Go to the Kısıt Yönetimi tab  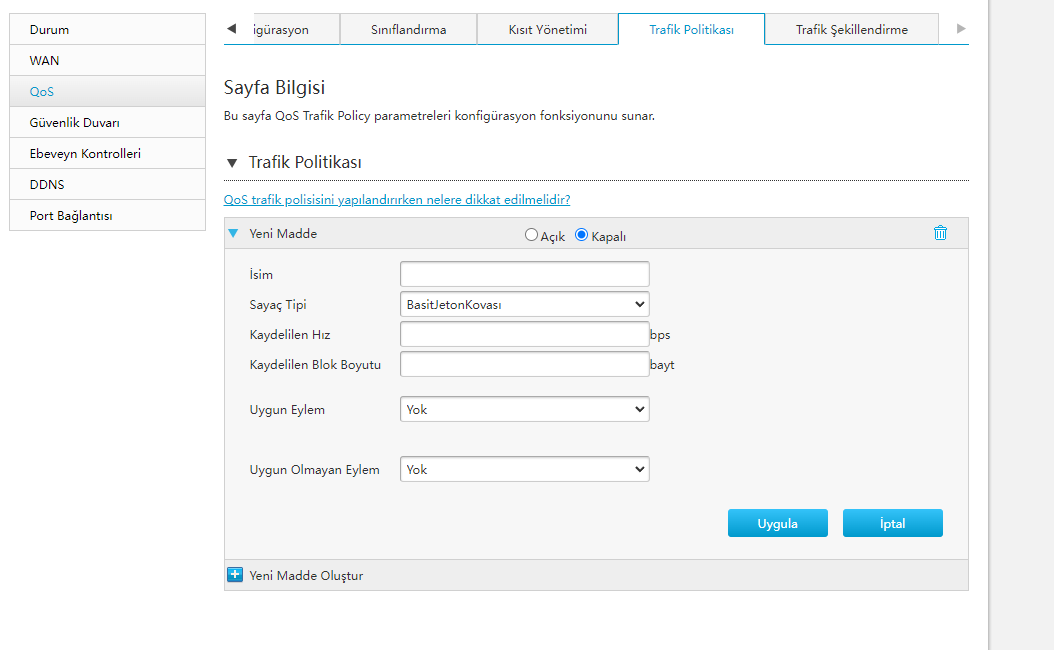pyautogui.click(x=547, y=30)
